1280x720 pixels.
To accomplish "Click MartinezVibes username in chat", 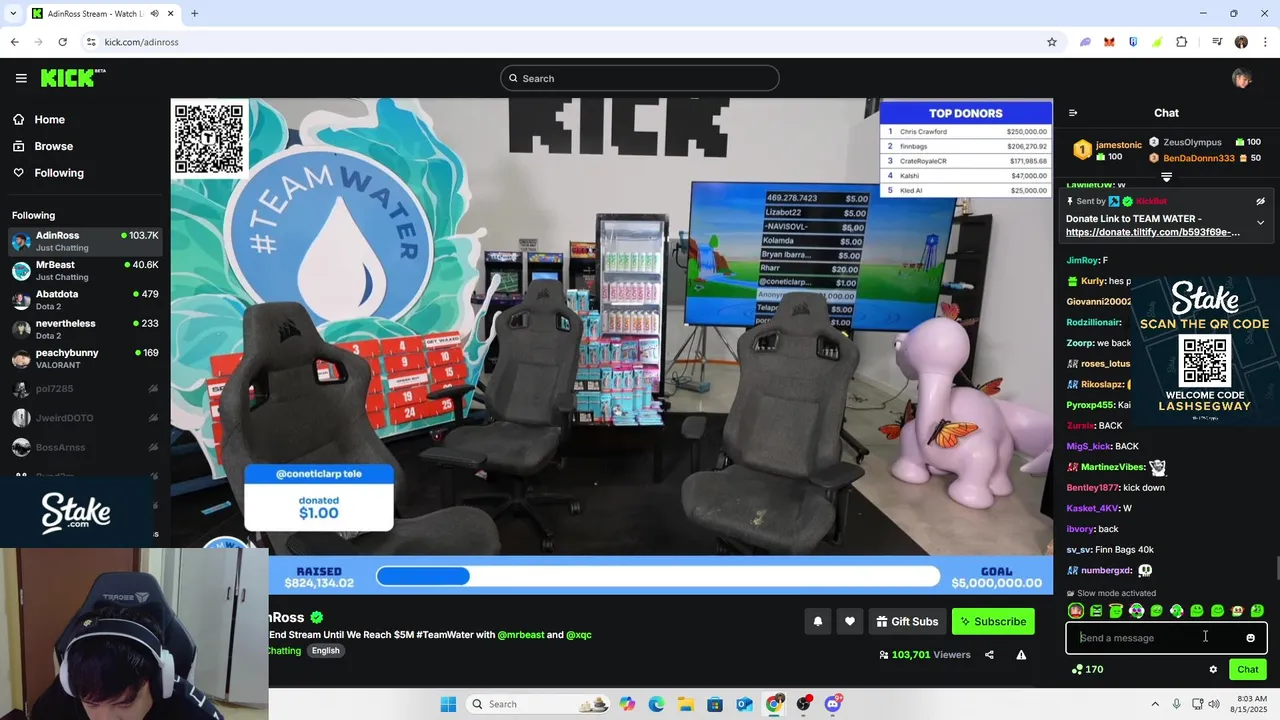I will click(1113, 467).
